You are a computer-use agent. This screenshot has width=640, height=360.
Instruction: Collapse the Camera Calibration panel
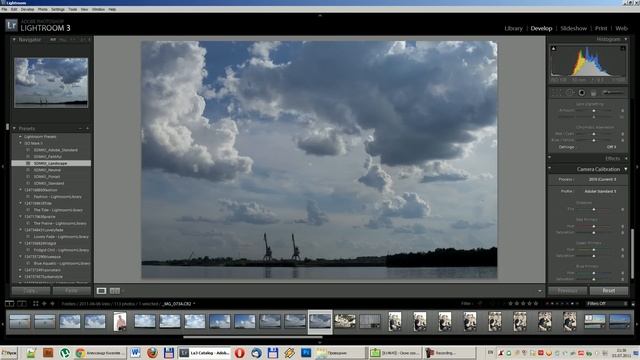[626, 169]
